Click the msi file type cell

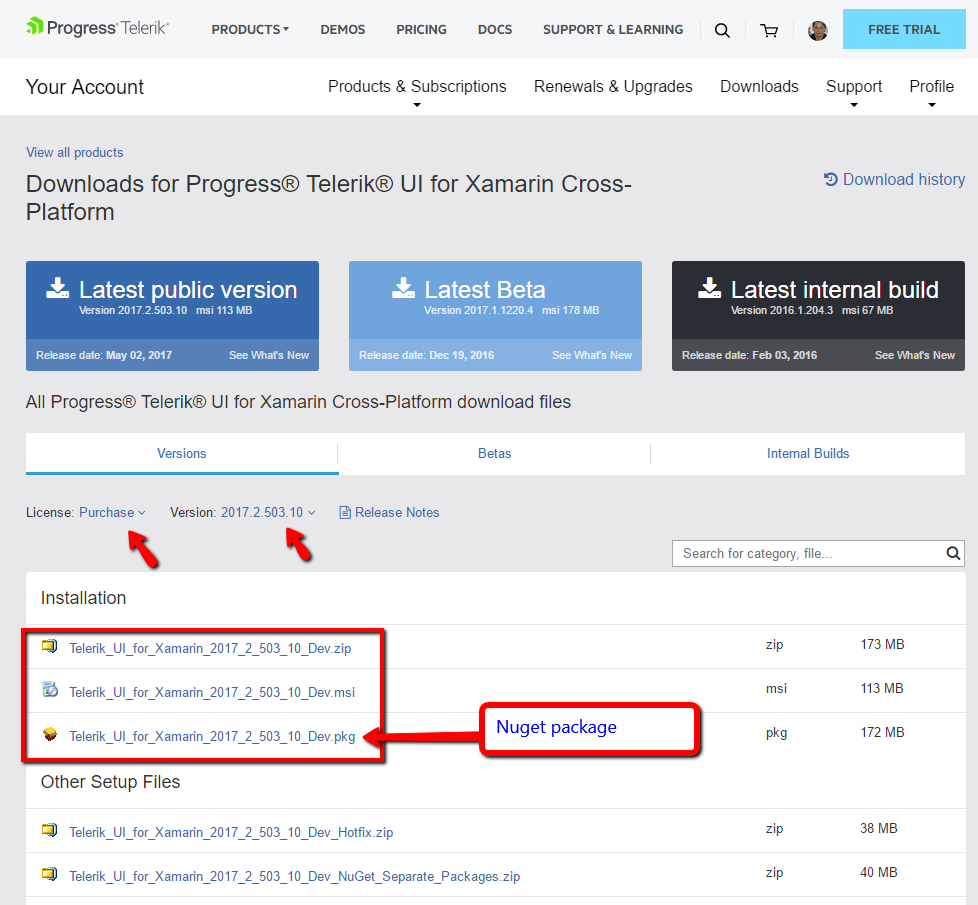tap(777, 689)
